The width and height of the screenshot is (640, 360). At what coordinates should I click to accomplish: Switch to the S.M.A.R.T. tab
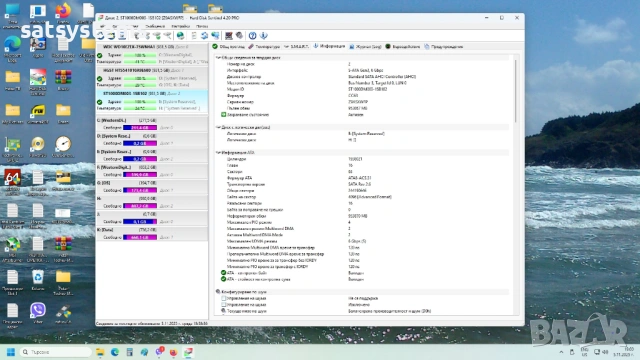[297, 47]
